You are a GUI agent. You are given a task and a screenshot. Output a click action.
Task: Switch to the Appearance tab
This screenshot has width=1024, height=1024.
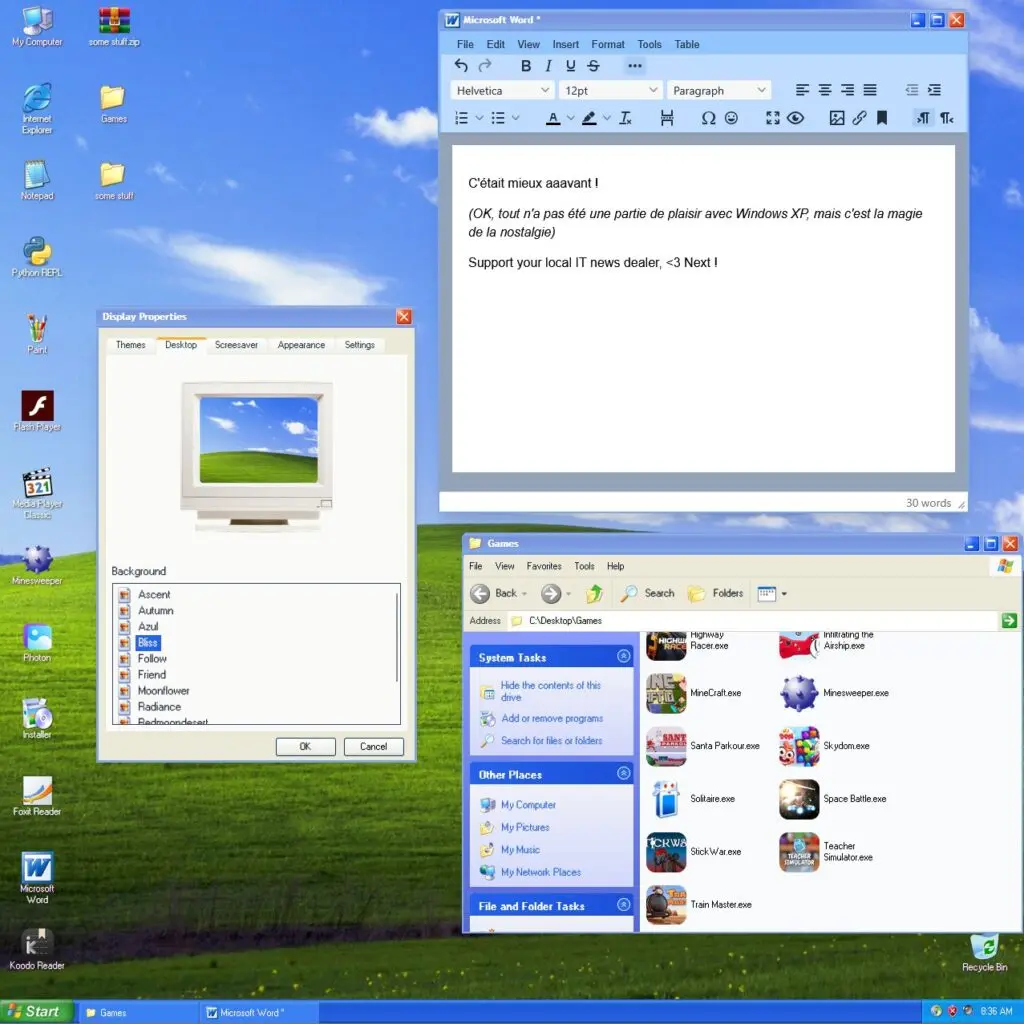pyautogui.click(x=301, y=345)
